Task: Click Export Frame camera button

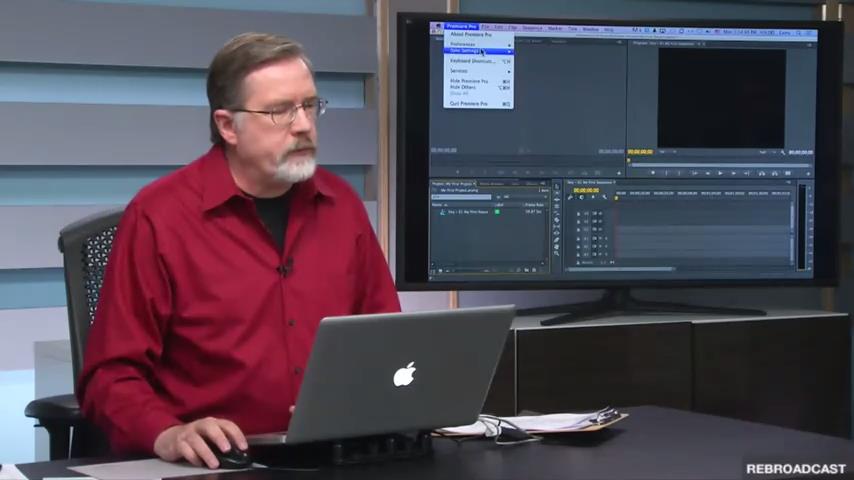Action: point(788,173)
